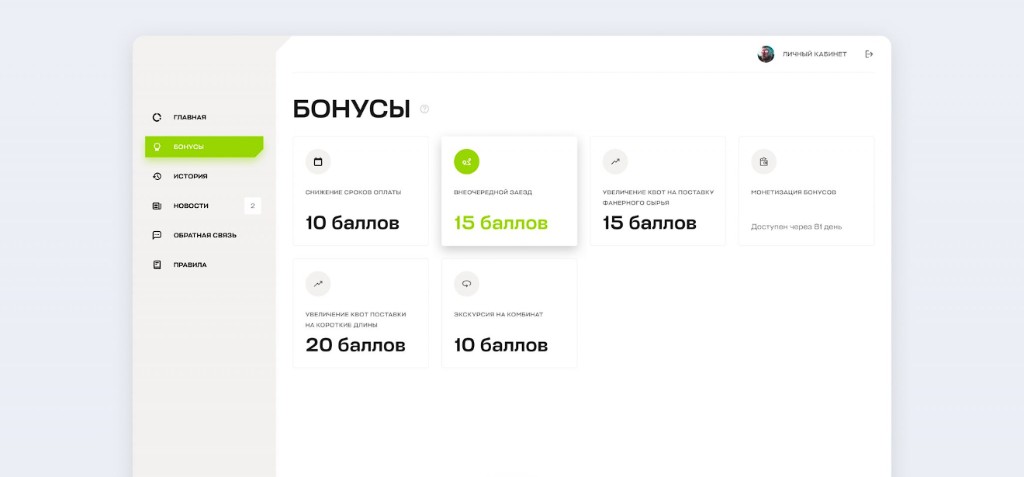Screen dimensions: 1024x477
Task: Click the chart icon on фанерного сырья card
Action: point(615,162)
